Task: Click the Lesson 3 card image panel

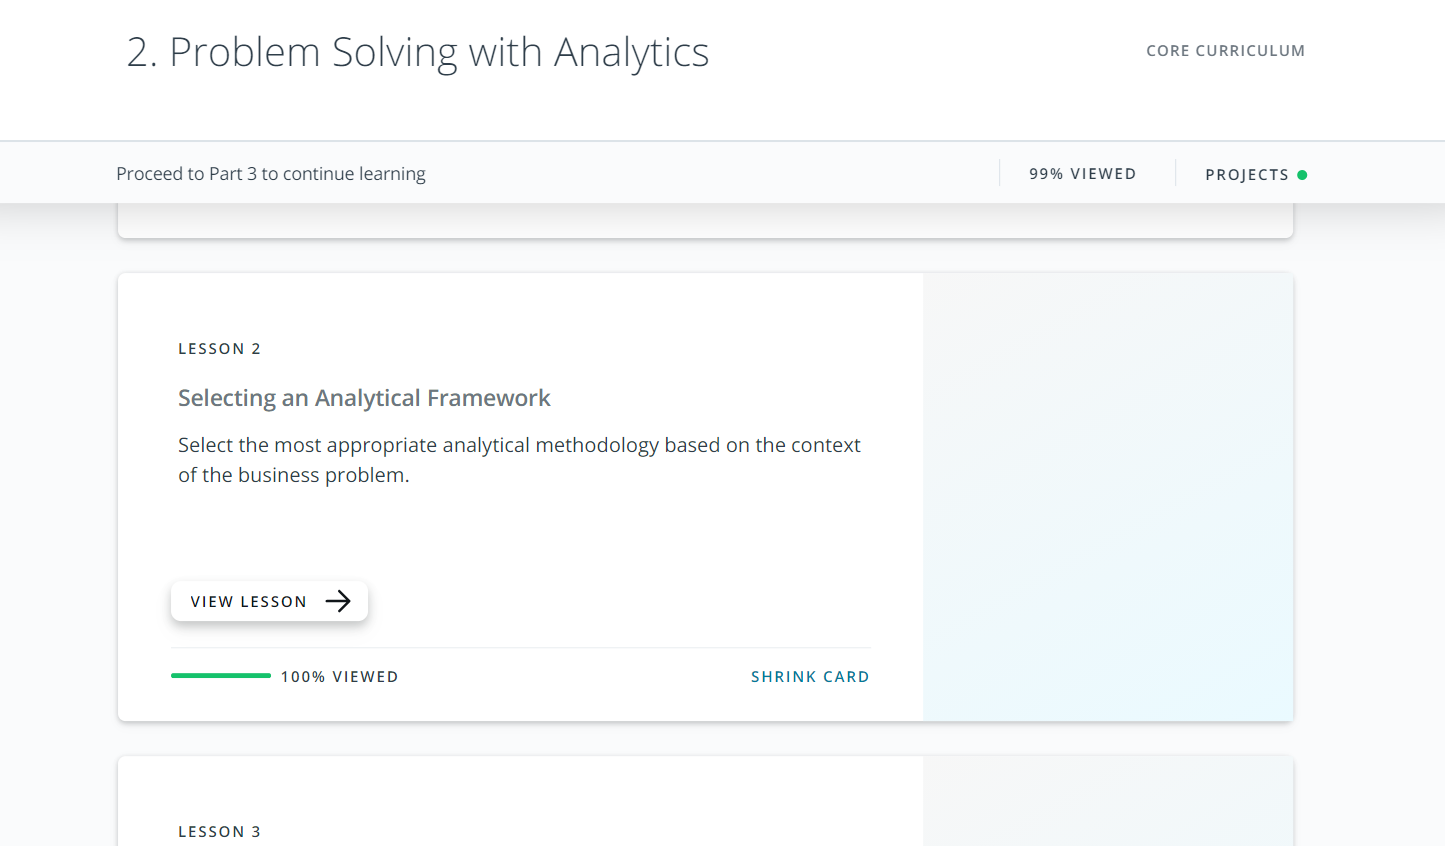Action: click(1108, 802)
